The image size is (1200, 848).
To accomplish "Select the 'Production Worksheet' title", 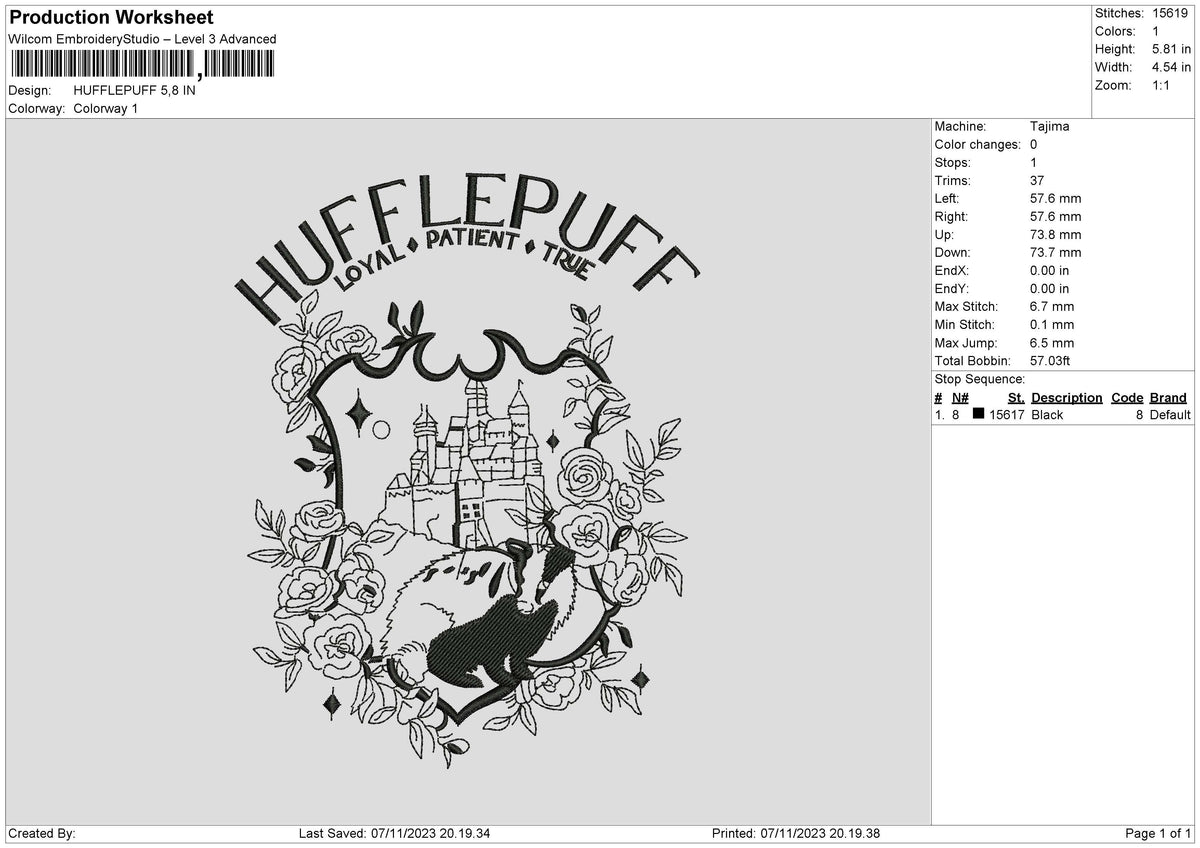I will click(111, 18).
